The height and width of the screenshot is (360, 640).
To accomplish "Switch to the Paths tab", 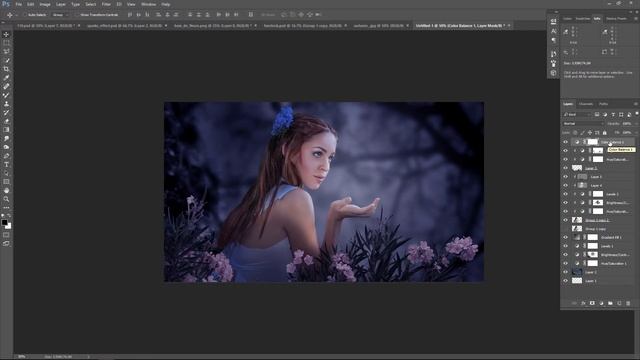I will click(604, 104).
